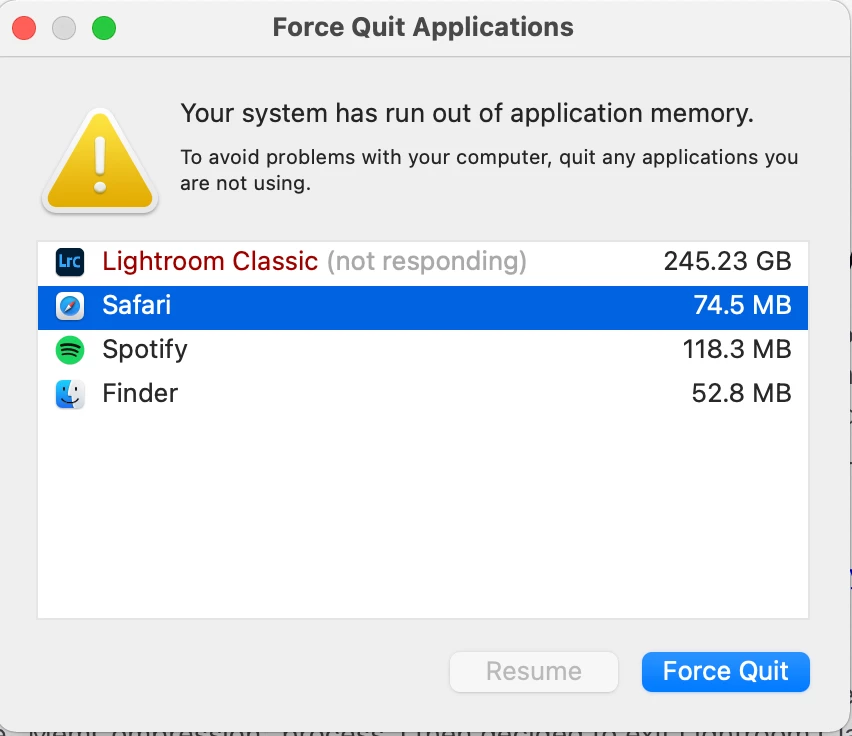This screenshot has height=736, width=852.
Task: Click the 74.5 MB Safari memory value
Action: (742, 306)
